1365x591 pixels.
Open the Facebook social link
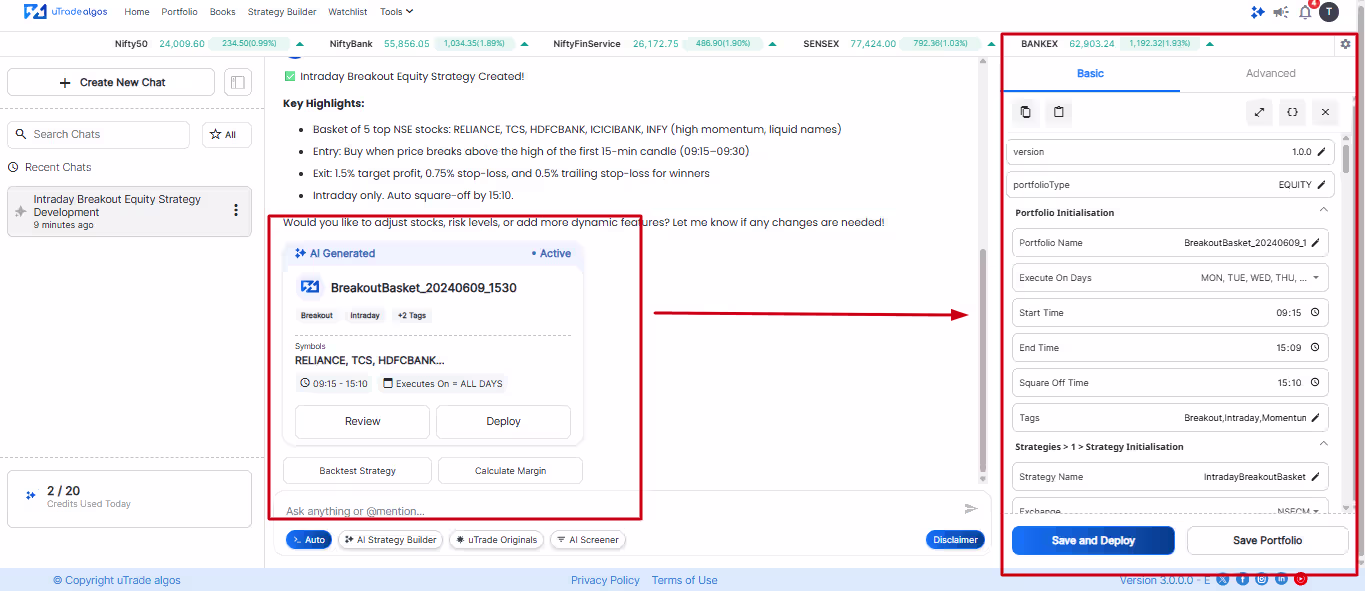click(x=1243, y=579)
